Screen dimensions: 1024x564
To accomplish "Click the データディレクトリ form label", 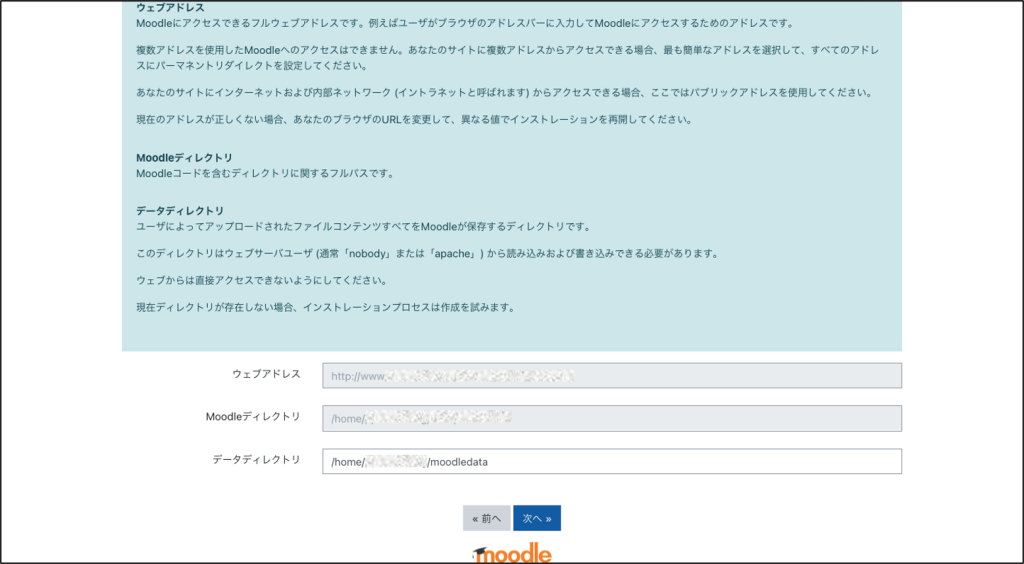I will pos(257,460).
